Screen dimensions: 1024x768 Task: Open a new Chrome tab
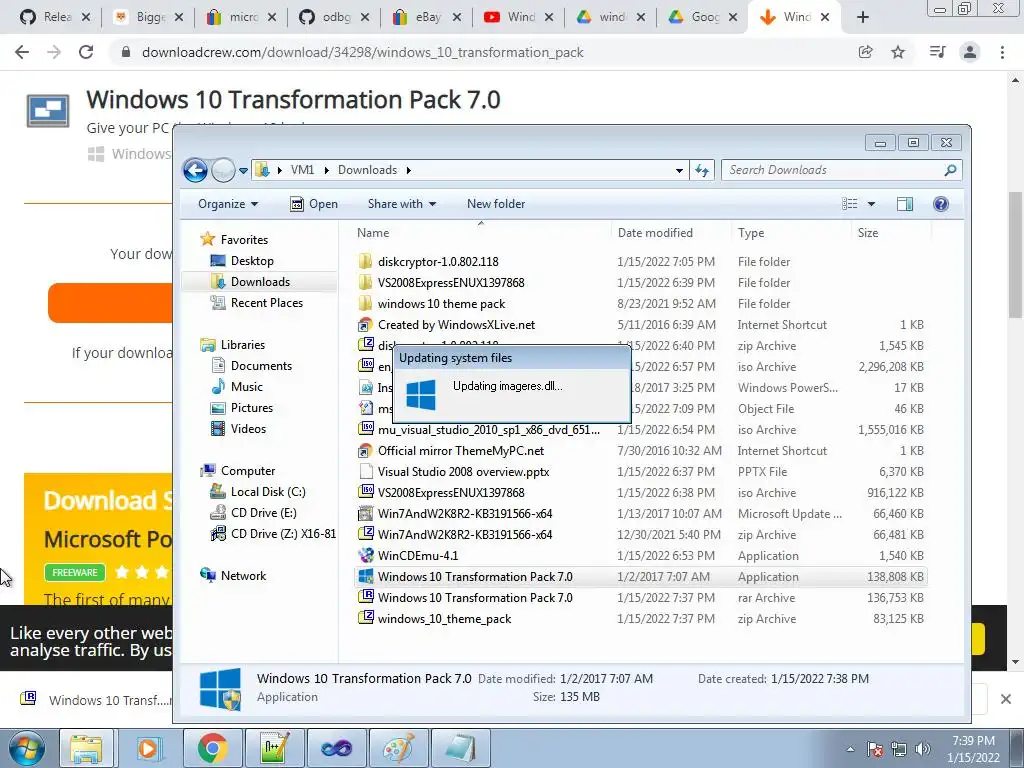click(x=863, y=17)
